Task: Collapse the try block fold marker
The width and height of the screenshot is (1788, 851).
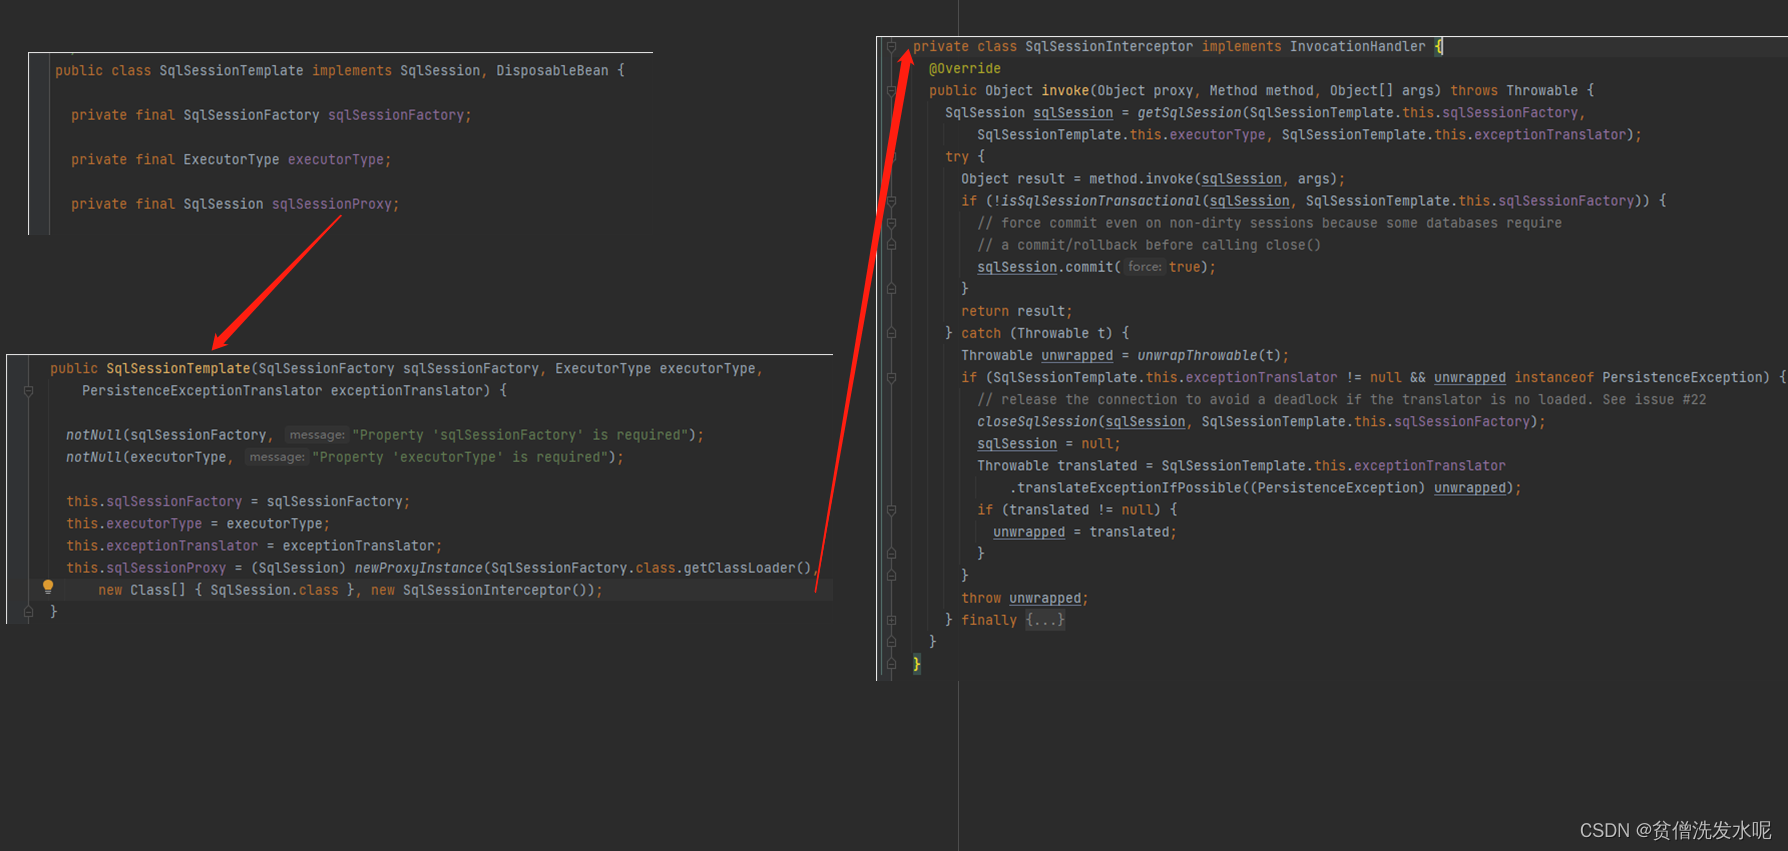Action: (891, 157)
